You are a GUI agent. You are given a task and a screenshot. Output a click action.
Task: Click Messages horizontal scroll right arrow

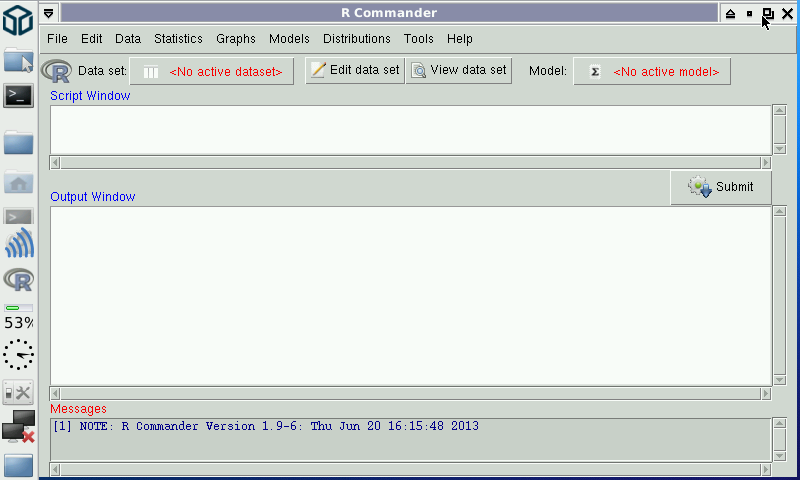(765, 469)
